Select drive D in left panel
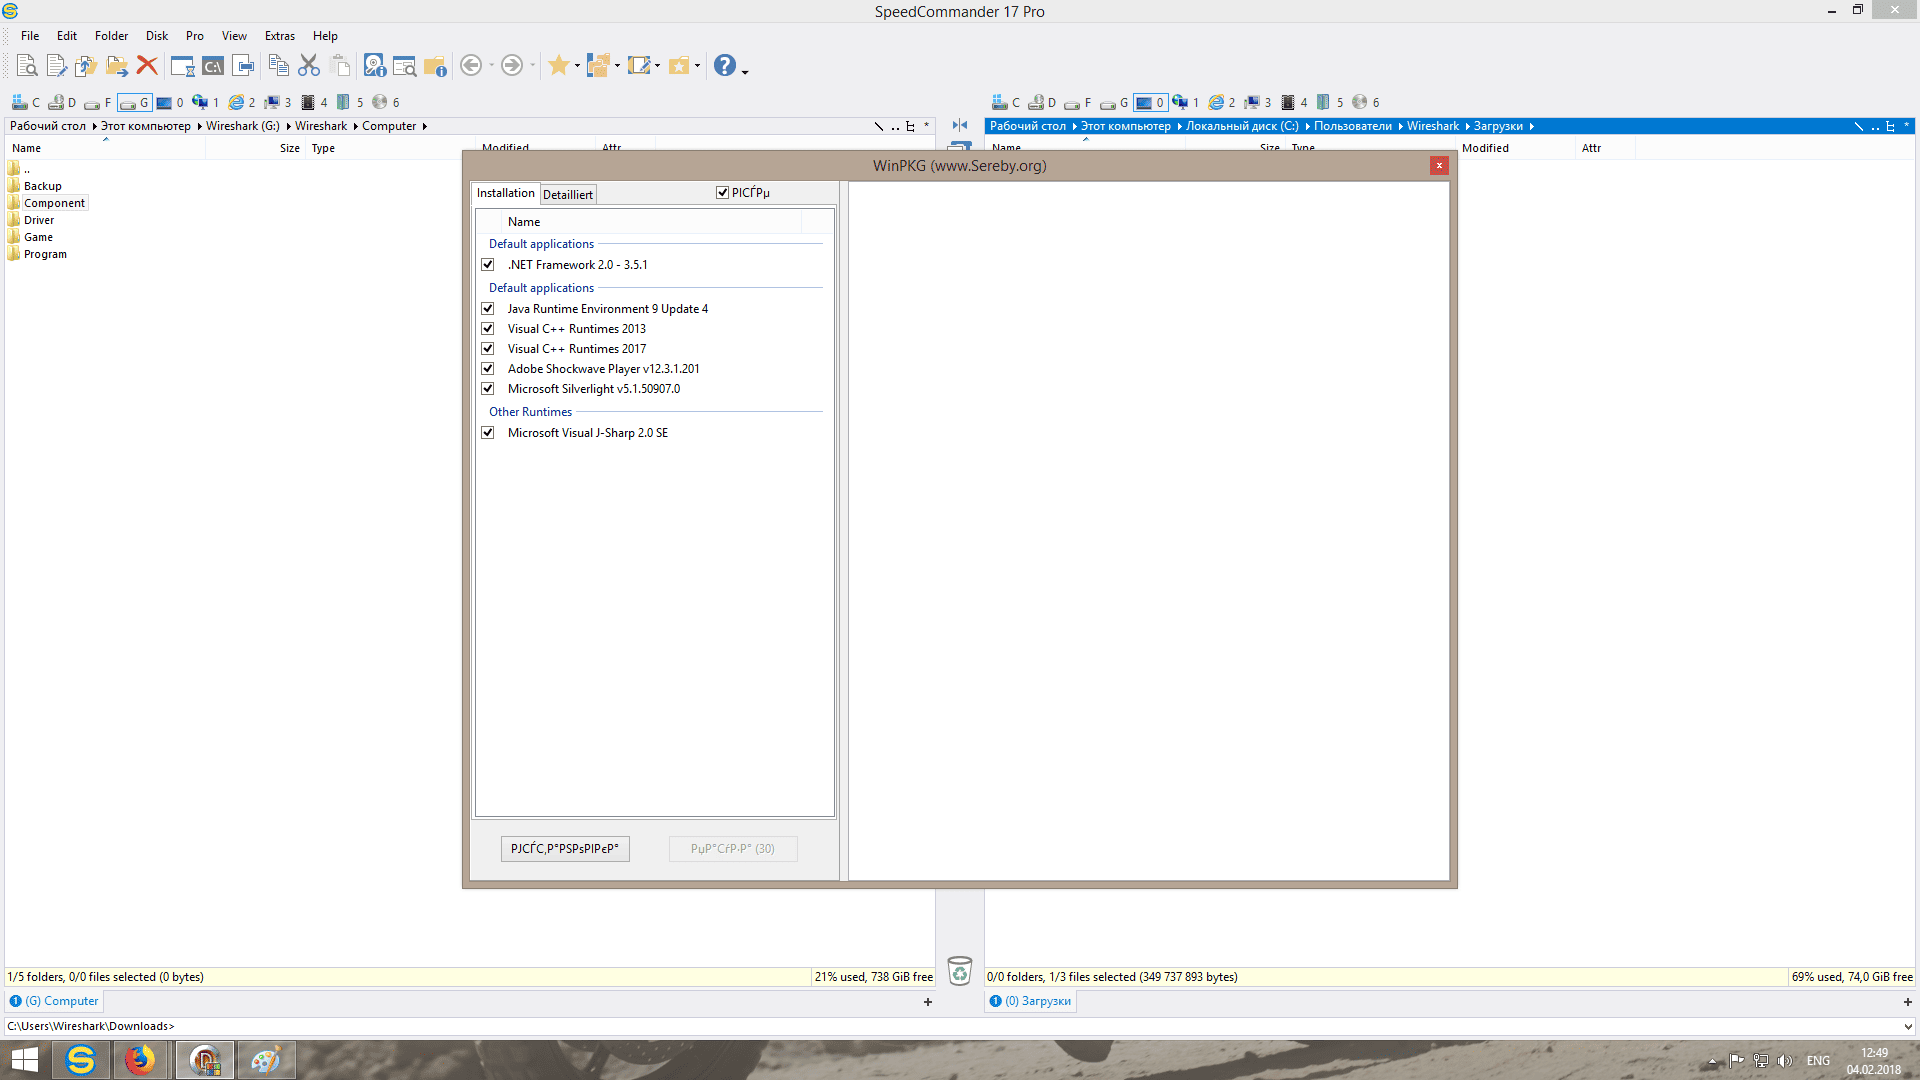This screenshot has height=1080, width=1920. [62, 102]
